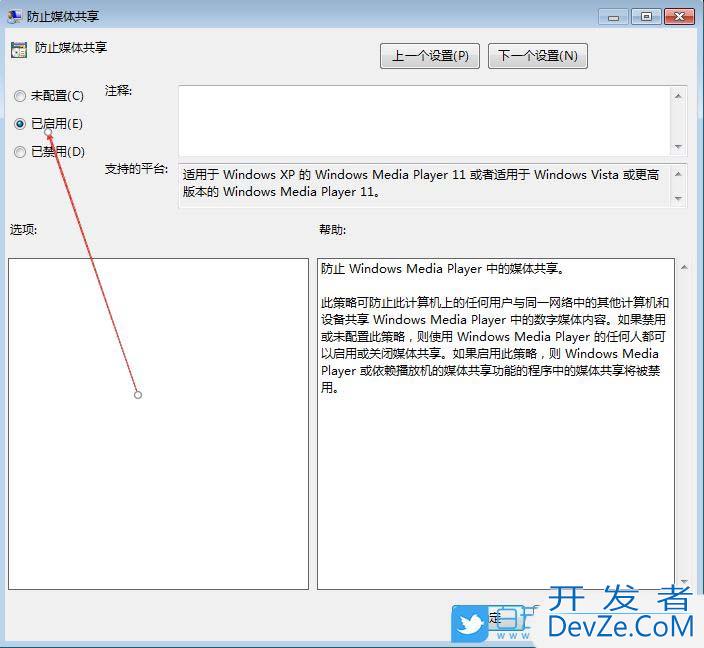The image size is (704, 648).
Task: Click the policy icon beside 防止媒体共享 heading
Action: point(19,49)
